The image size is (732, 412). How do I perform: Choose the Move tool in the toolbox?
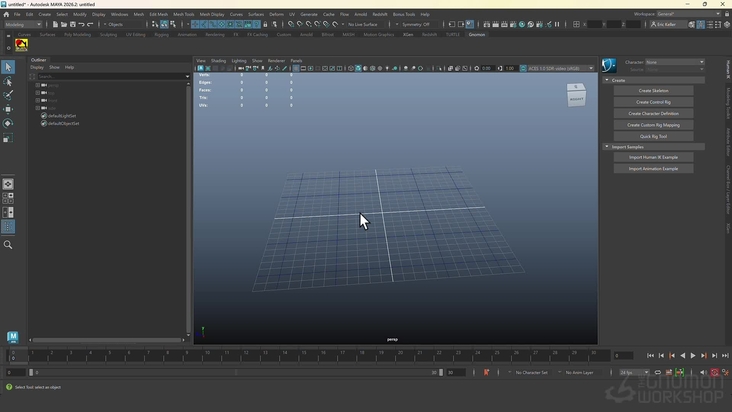point(8,110)
